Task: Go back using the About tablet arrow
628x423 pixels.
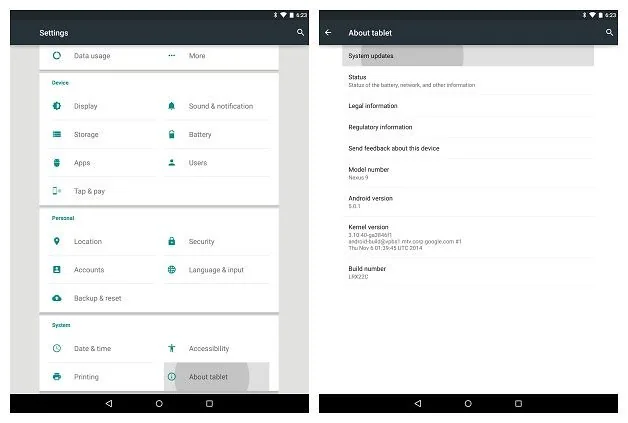Action: [328, 32]
